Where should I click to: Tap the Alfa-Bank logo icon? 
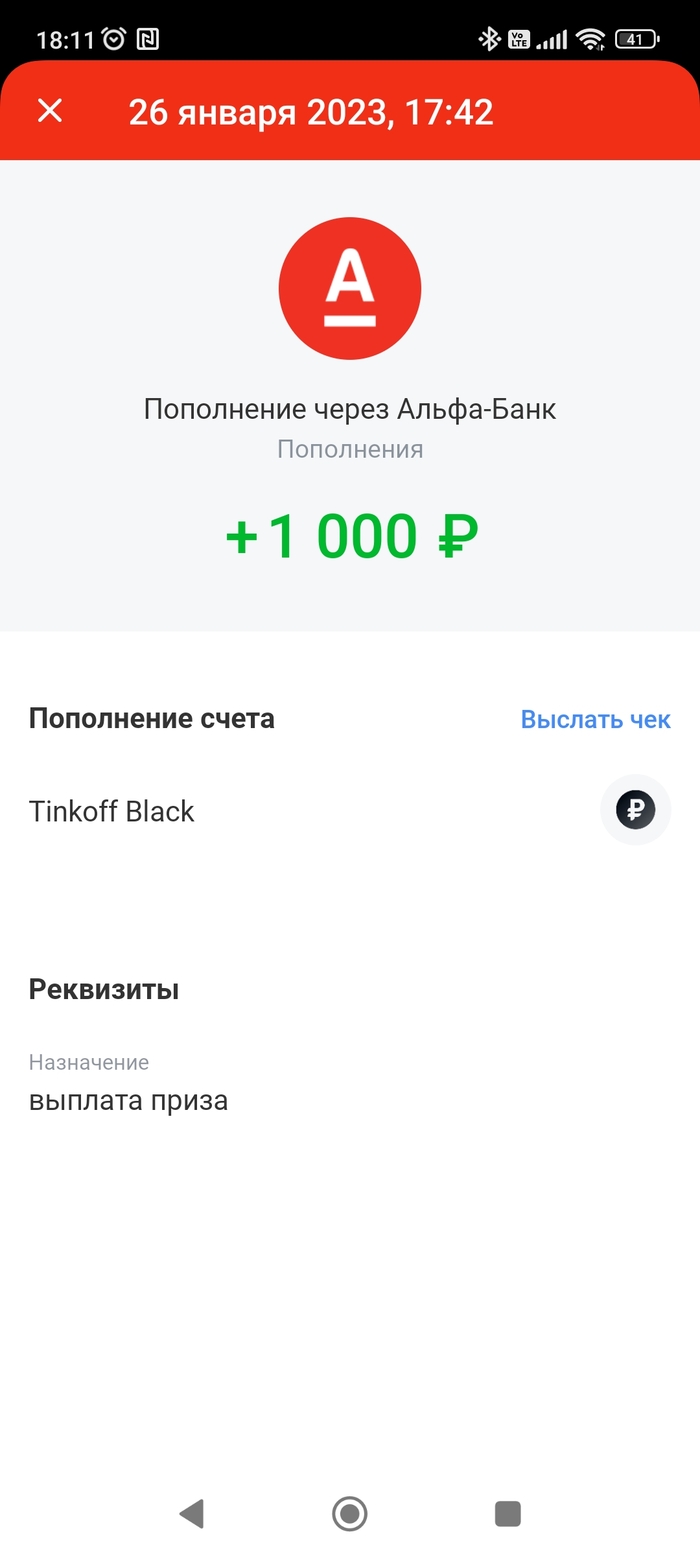[x=350, y=288]
